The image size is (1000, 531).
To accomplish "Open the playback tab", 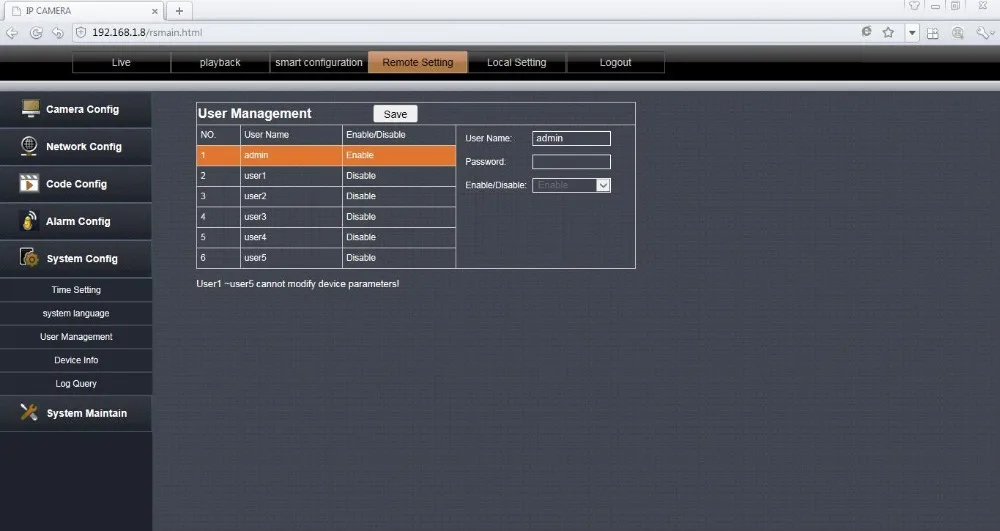I will click(x=220, y=62).
